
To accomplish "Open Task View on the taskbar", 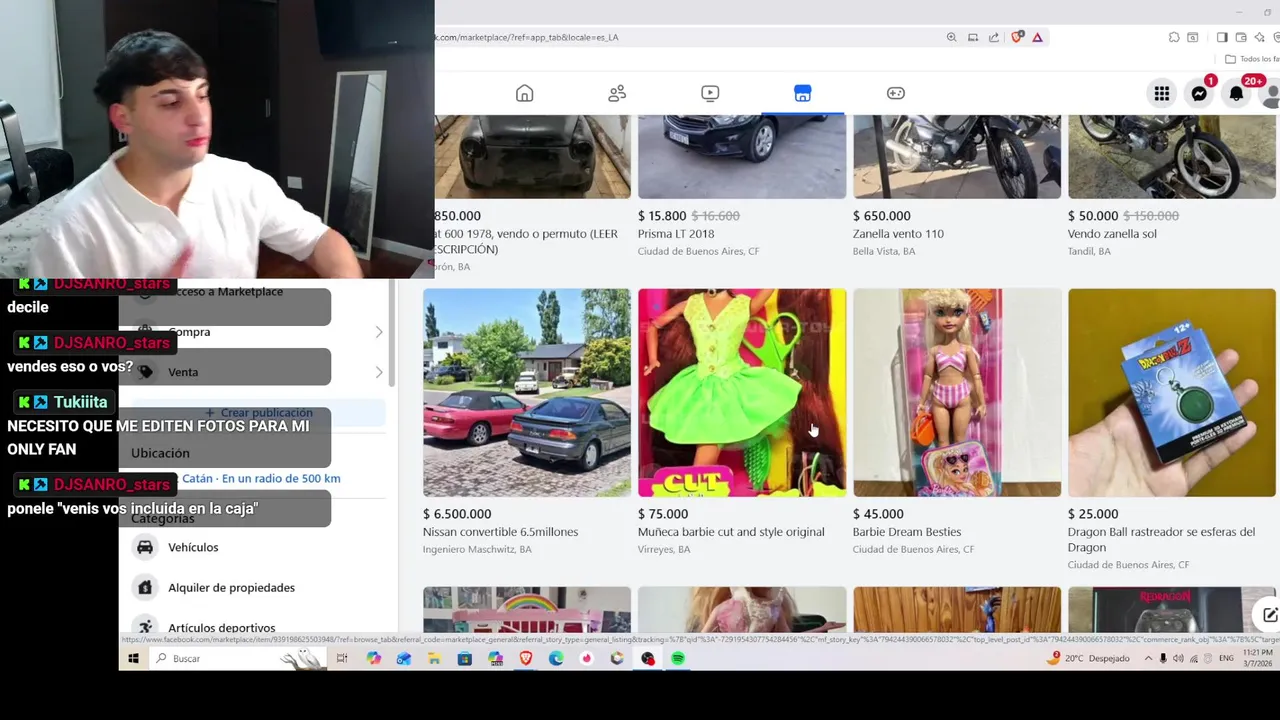I will tap(342, 658).
